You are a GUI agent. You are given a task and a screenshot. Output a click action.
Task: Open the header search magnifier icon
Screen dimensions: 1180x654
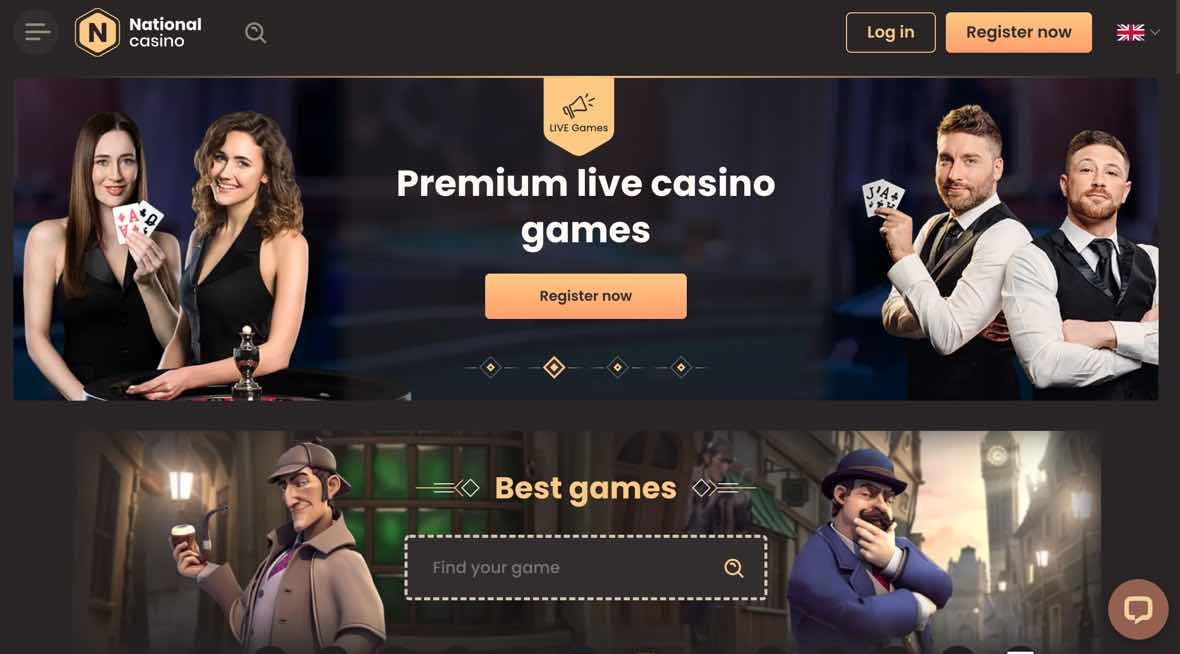point(255,32)
